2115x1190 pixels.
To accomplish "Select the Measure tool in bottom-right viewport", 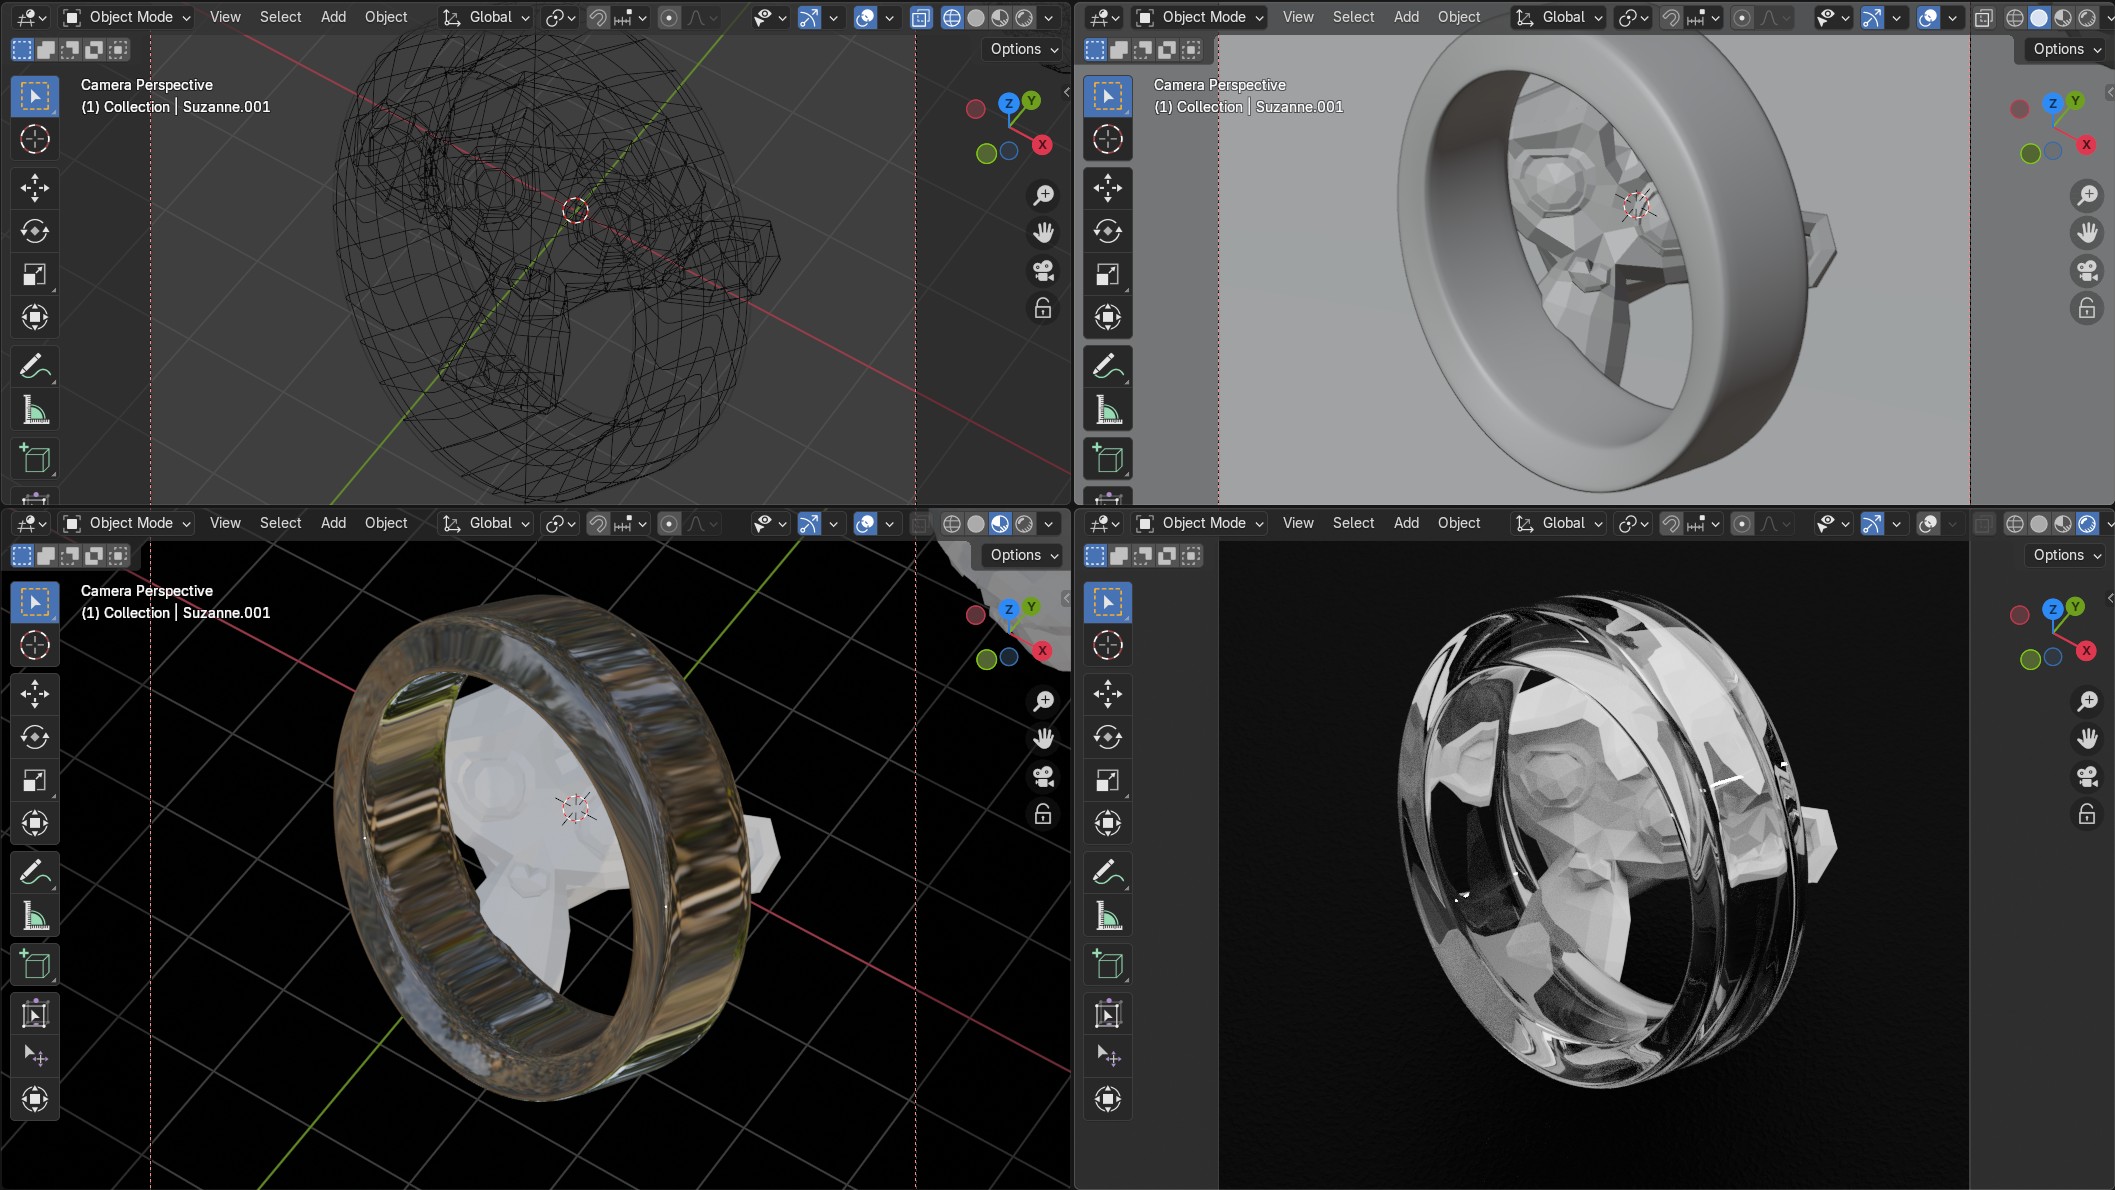I will click(1108, 916).
